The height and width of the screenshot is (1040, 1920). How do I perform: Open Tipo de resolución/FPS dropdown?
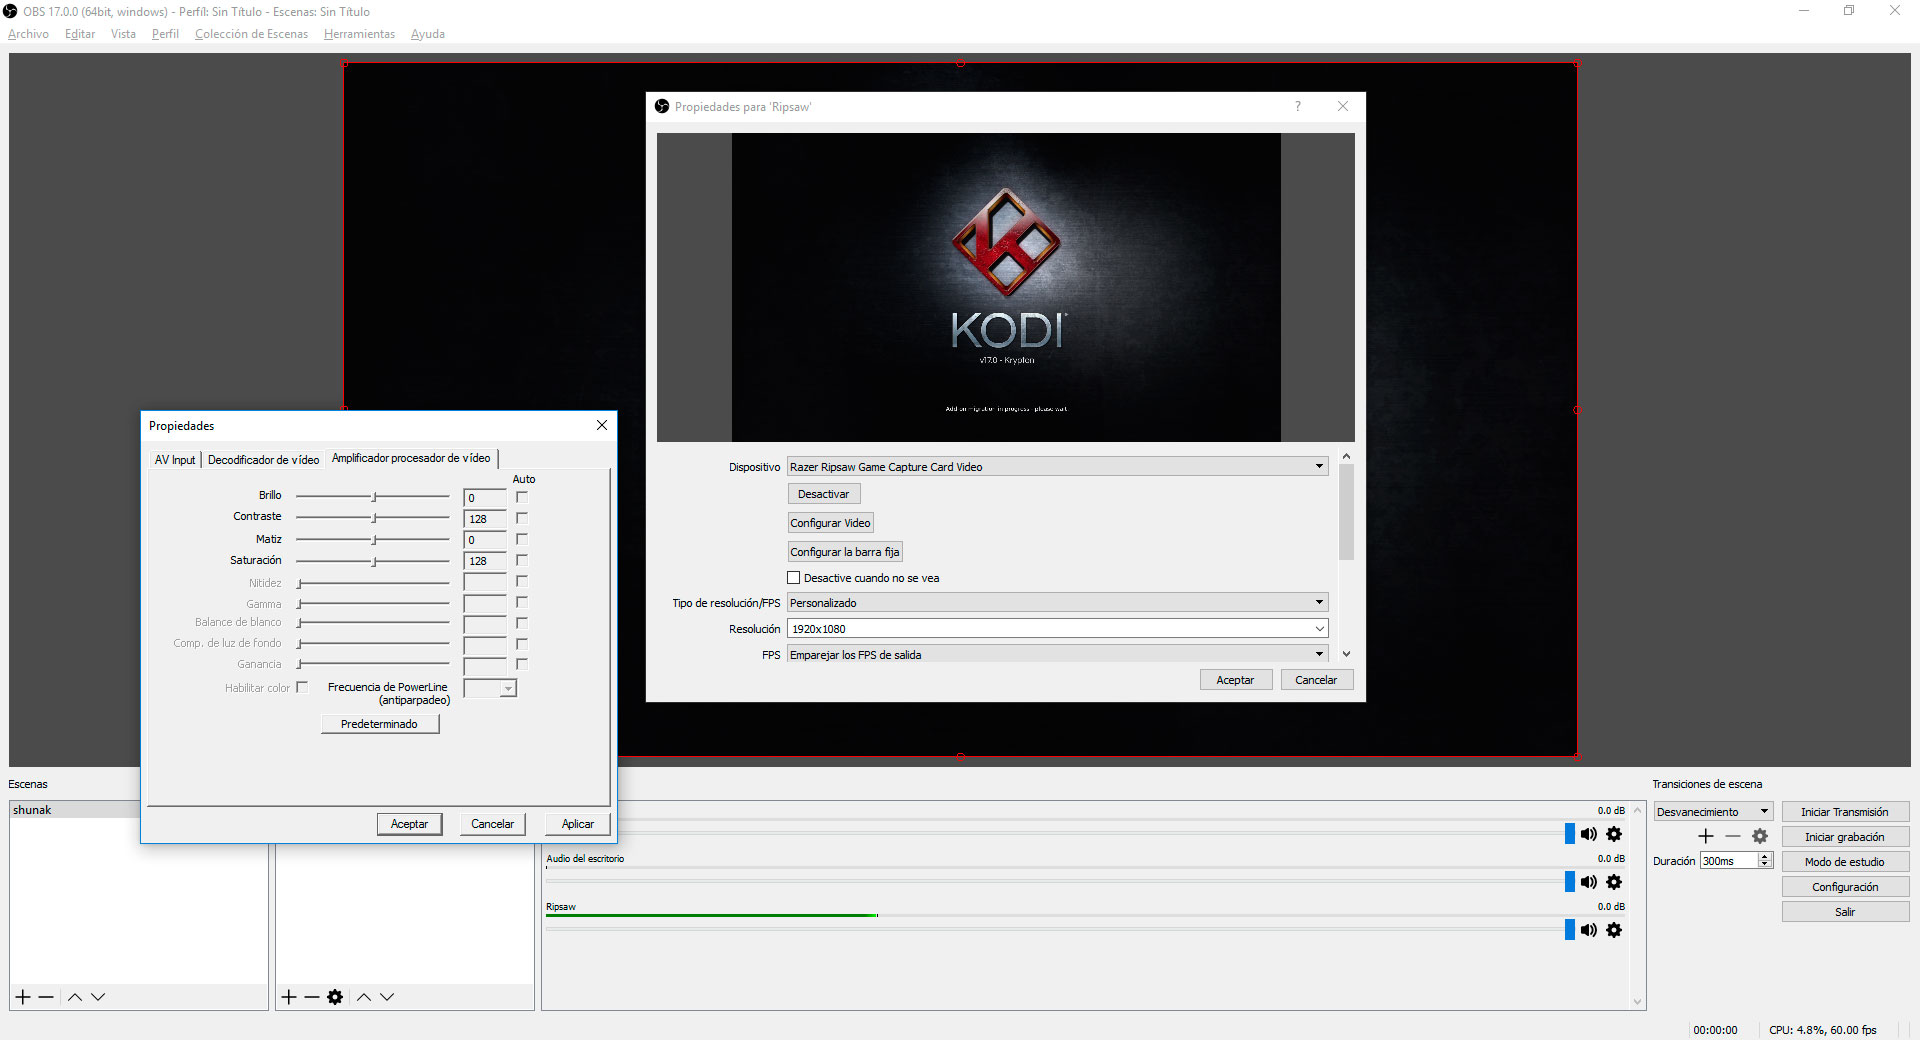pyautogui.click(x=1057, y=603)
